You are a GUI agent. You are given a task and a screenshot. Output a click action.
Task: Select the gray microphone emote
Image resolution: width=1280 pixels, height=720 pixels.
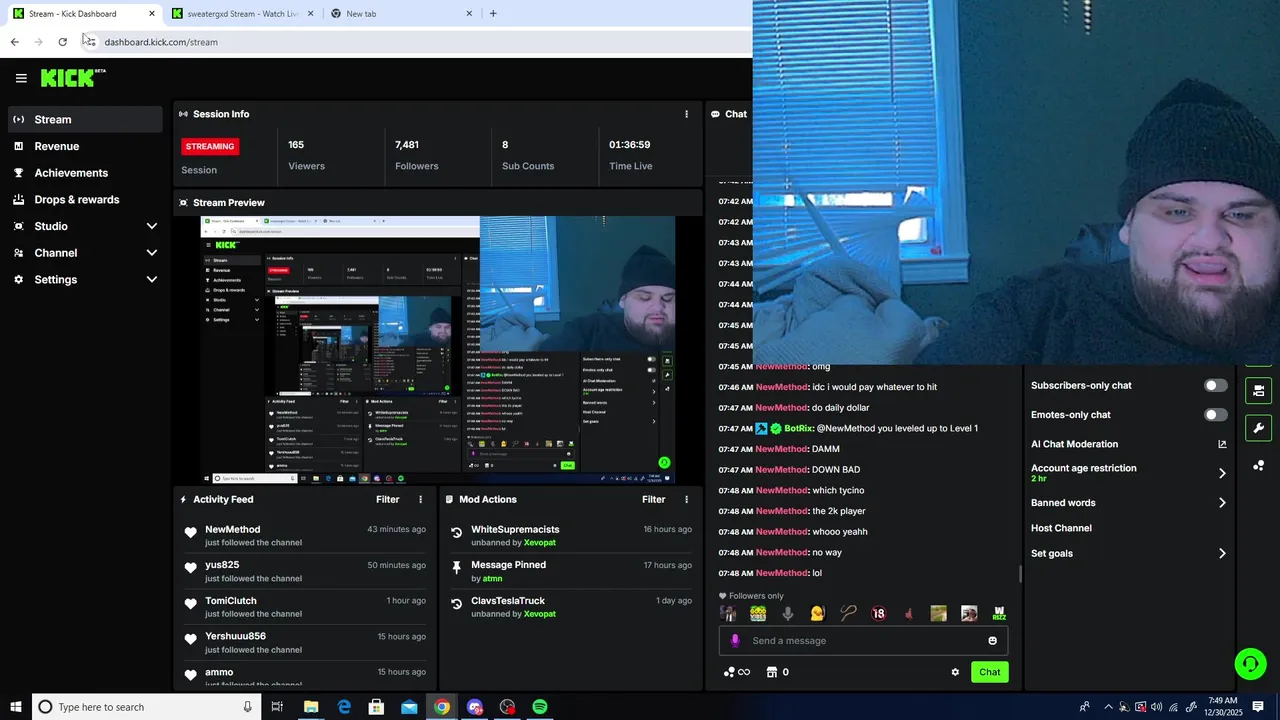(788, 614)
